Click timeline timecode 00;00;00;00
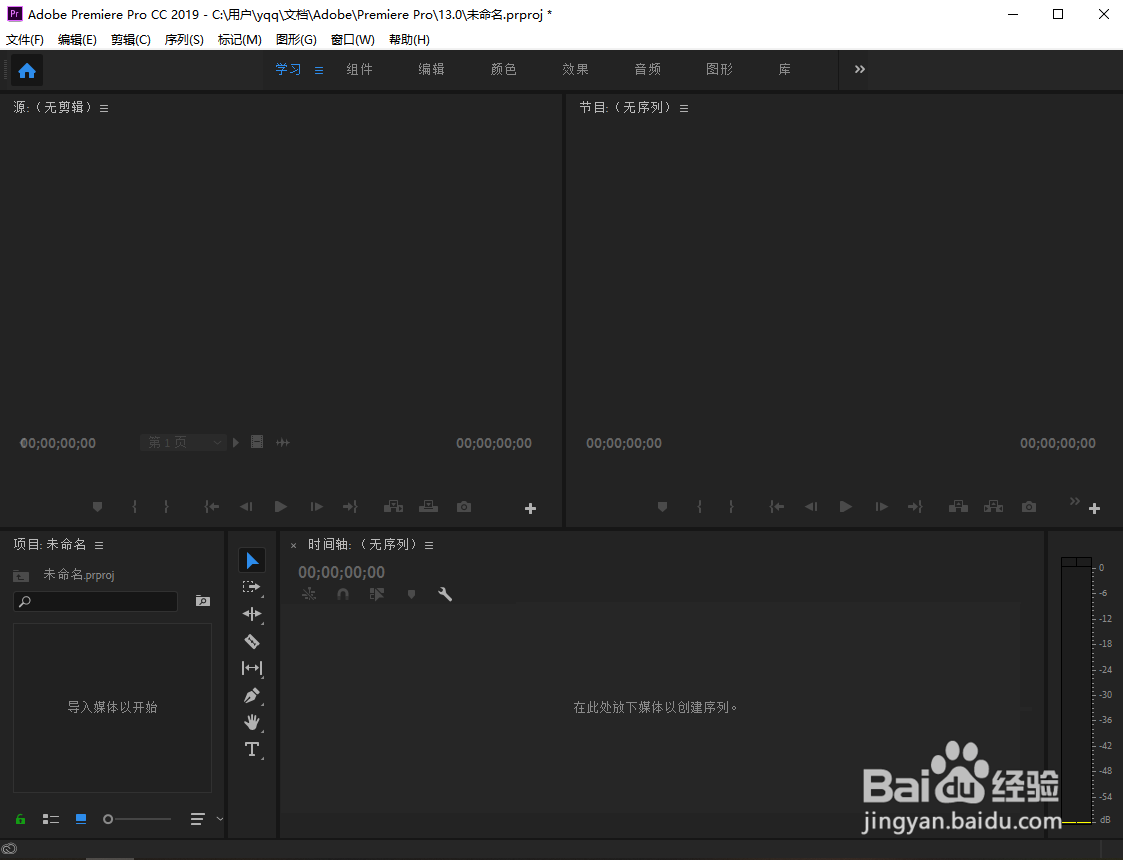The image size is (1123, 860). [x=342, y=572]
